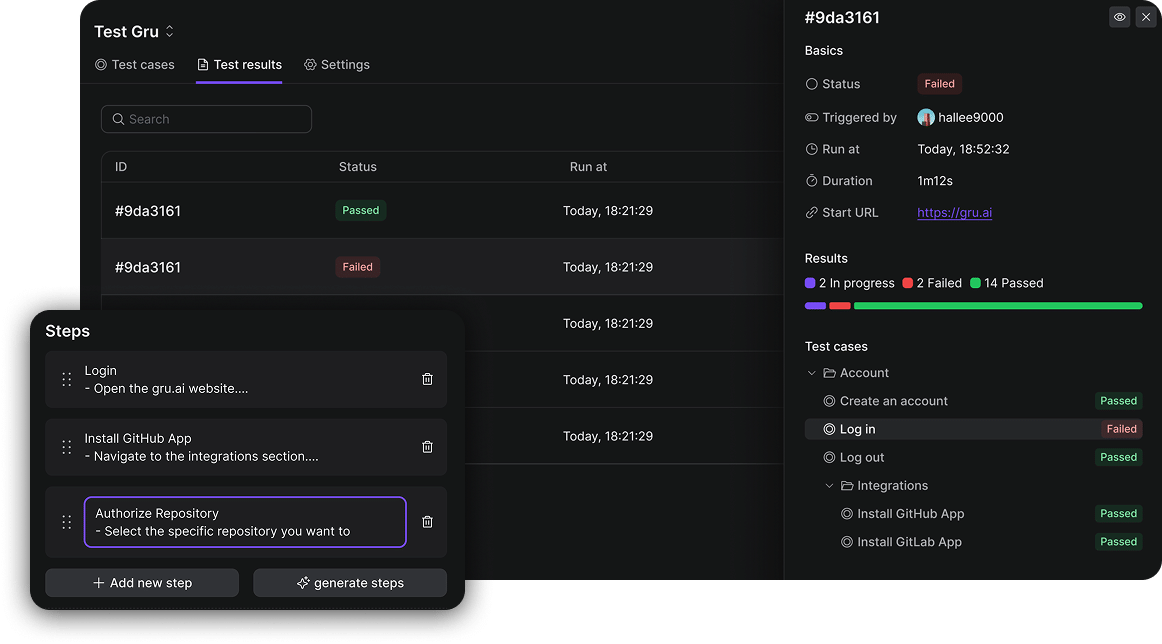
Task: Add a new step
Action: pos(142,583)
